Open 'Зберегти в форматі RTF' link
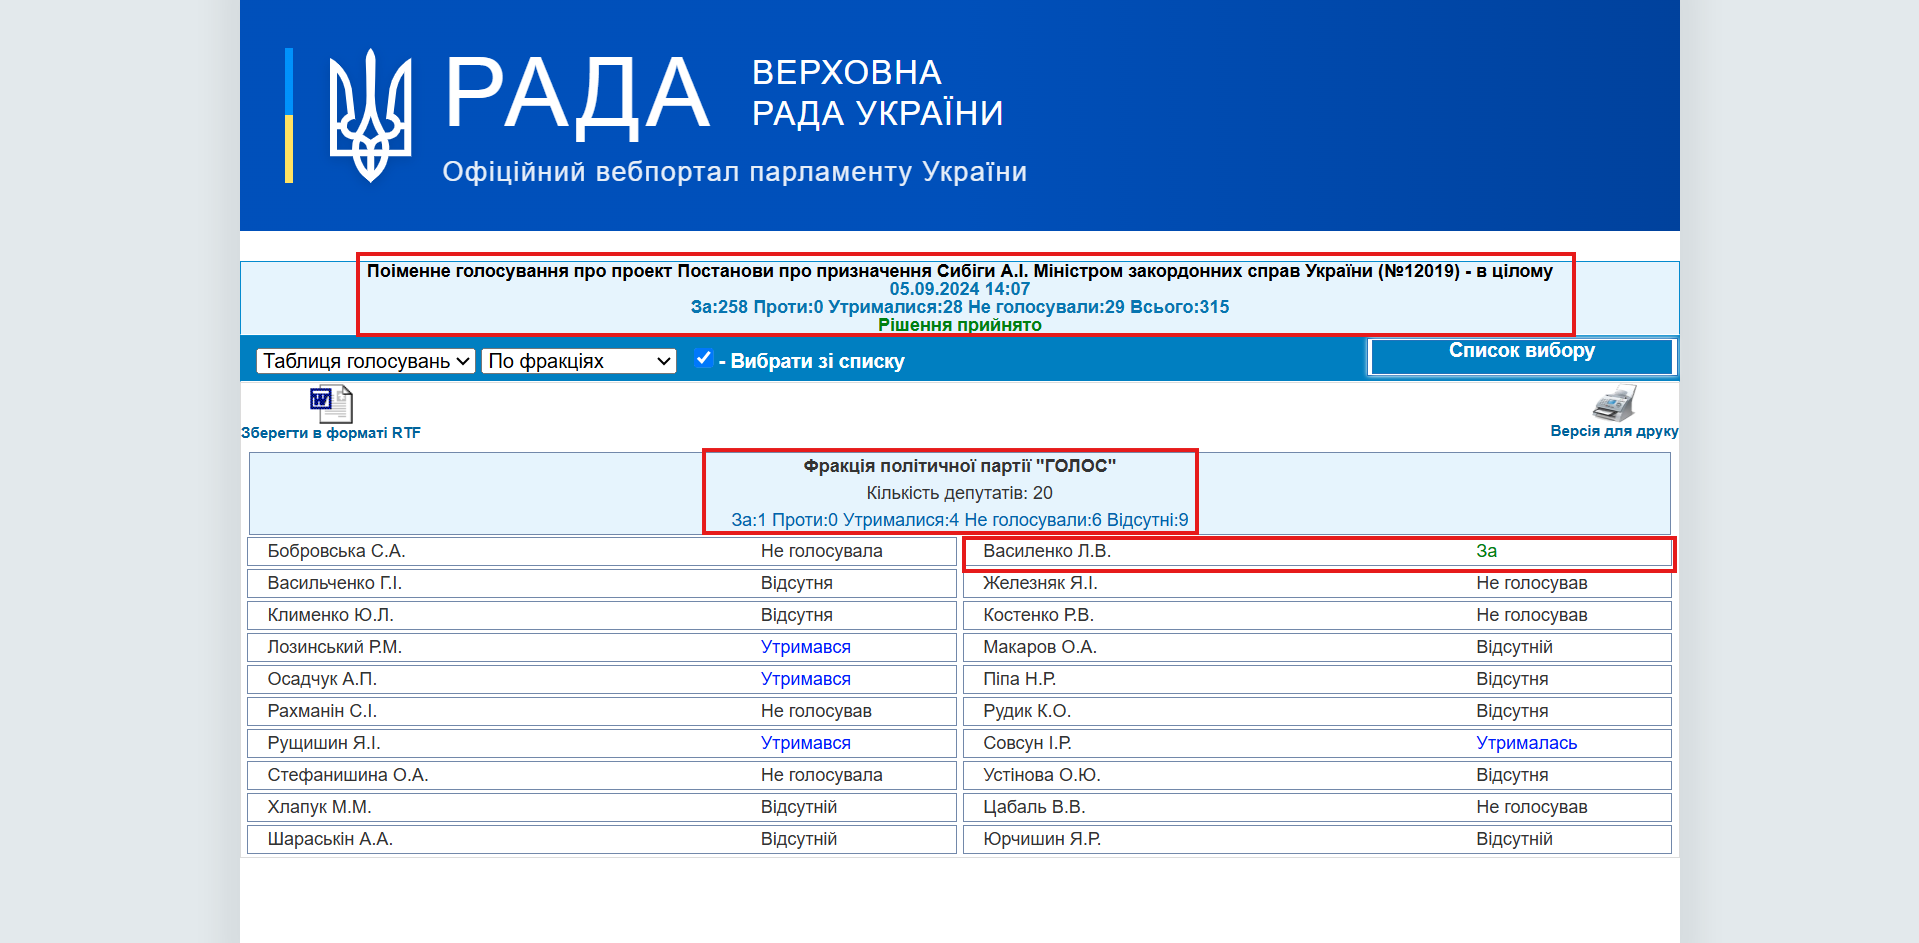Screen dimensions: 1919x943 [331, 433]
